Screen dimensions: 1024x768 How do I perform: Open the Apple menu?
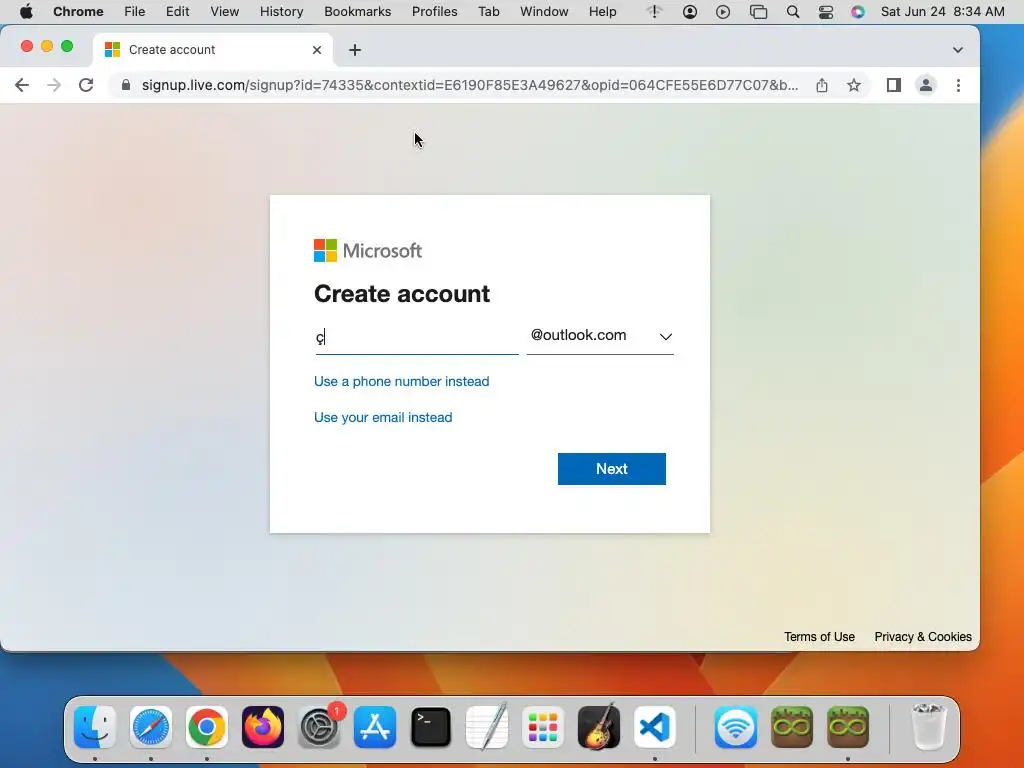point(26,12)
